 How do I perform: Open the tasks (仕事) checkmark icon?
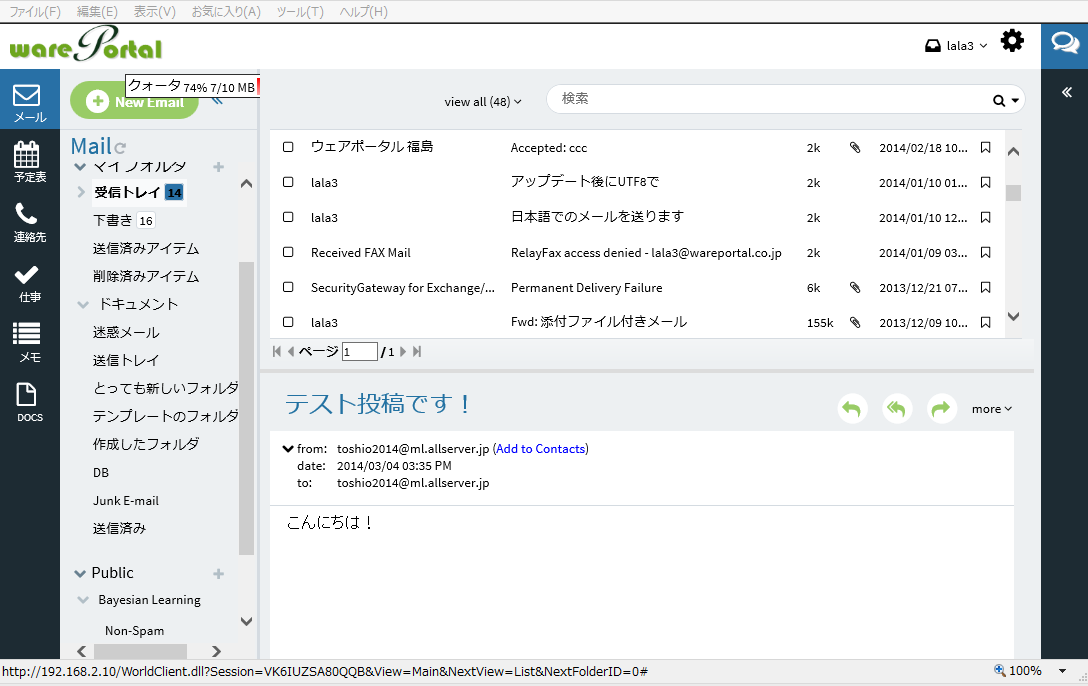pyautogui.click(x=27, y=282)
